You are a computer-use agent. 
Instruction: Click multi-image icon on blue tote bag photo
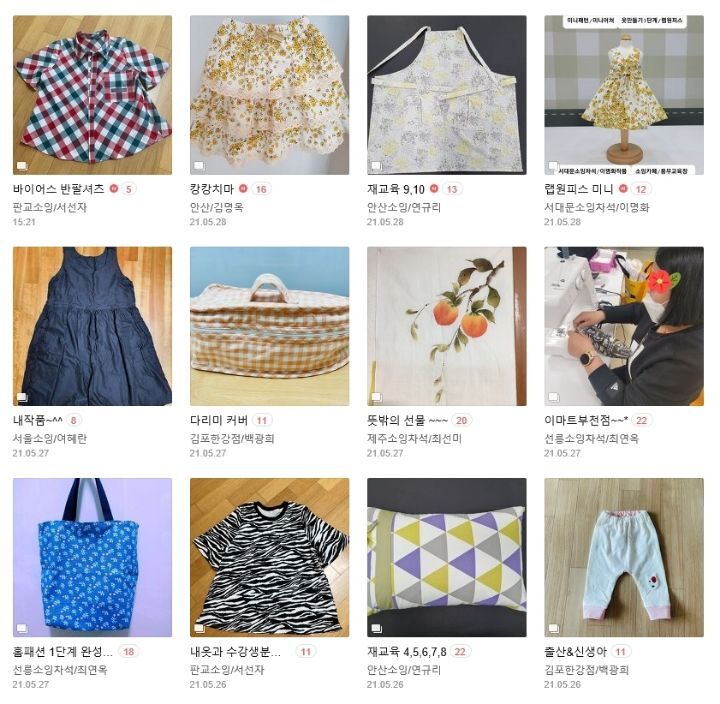coord(22,628)
